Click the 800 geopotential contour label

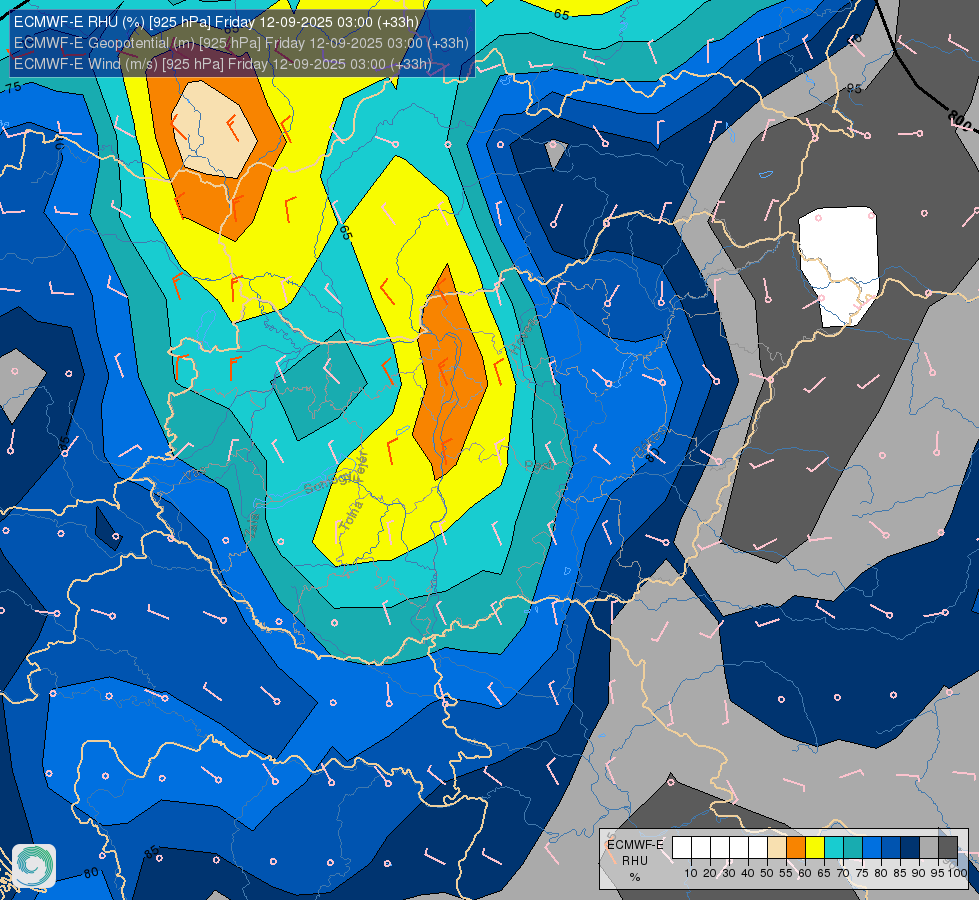pyautogui.click(x=960, y=121)
